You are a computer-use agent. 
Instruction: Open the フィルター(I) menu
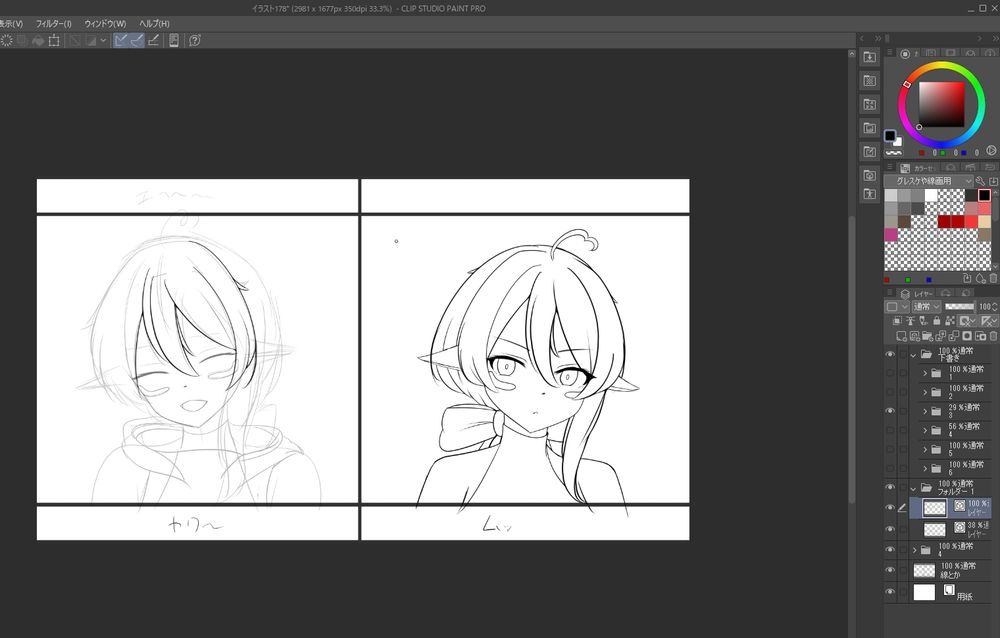click(x=54, y=24)
